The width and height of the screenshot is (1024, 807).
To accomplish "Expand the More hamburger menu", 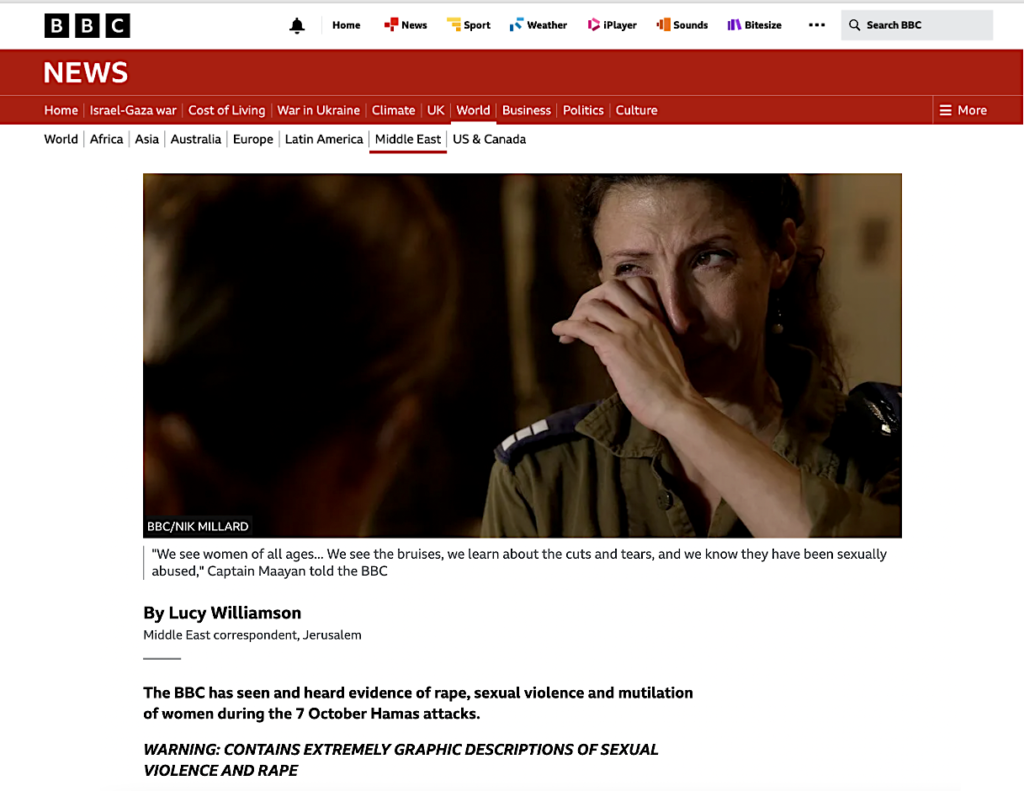I will coord(963,110).
